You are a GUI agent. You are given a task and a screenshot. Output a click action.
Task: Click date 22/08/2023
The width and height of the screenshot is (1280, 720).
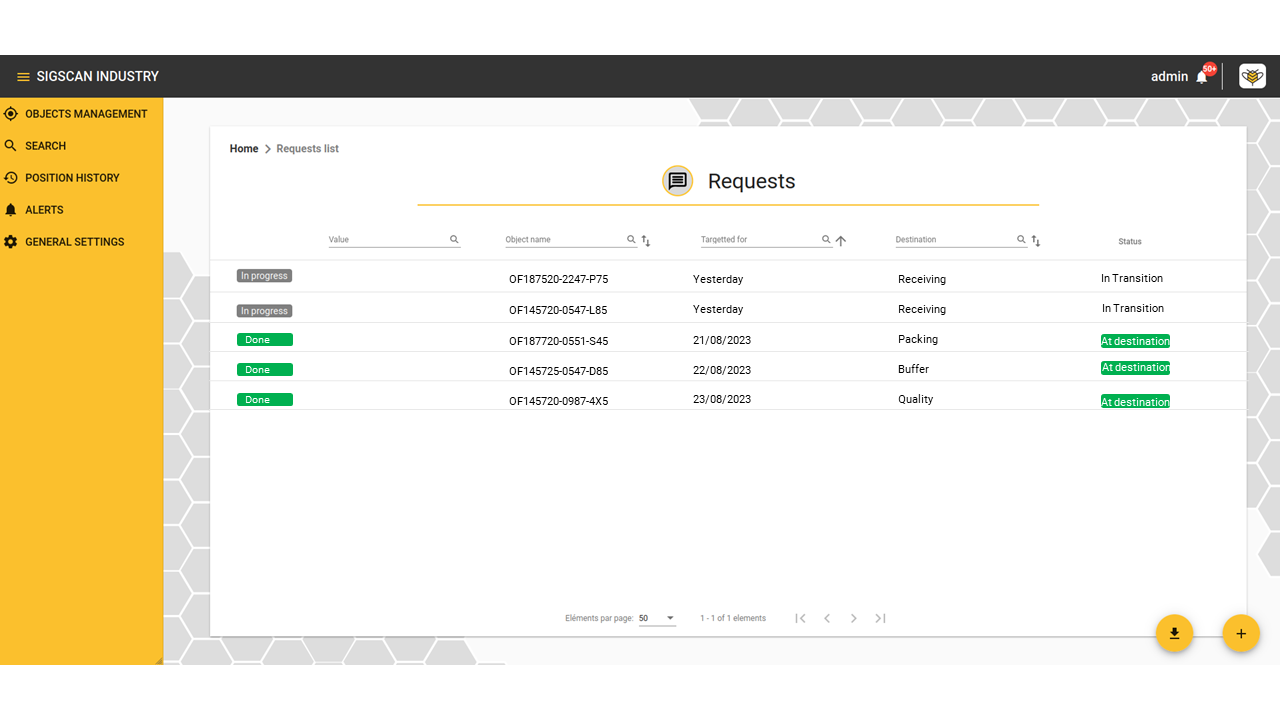point(722,370)
